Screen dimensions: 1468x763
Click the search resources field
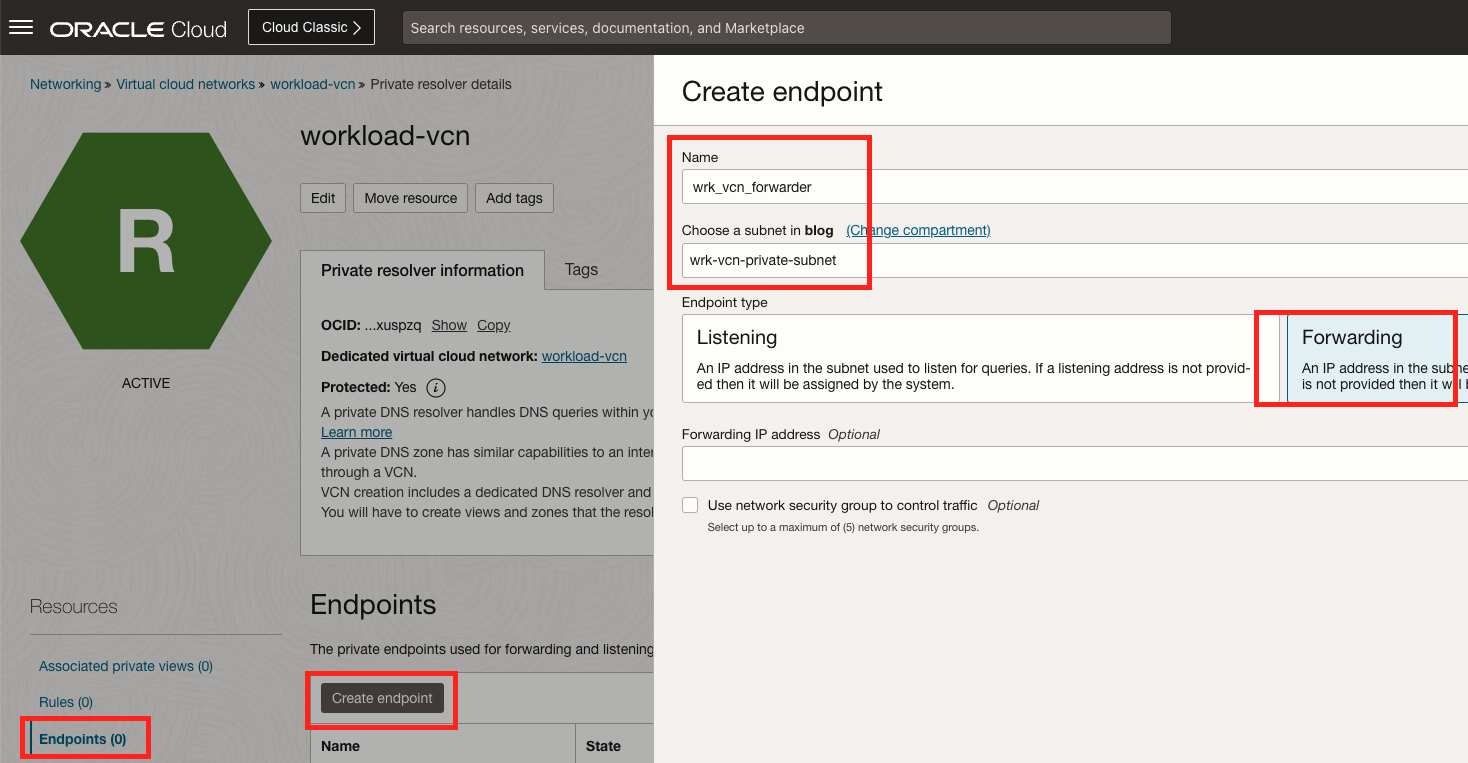coord(786,28)
